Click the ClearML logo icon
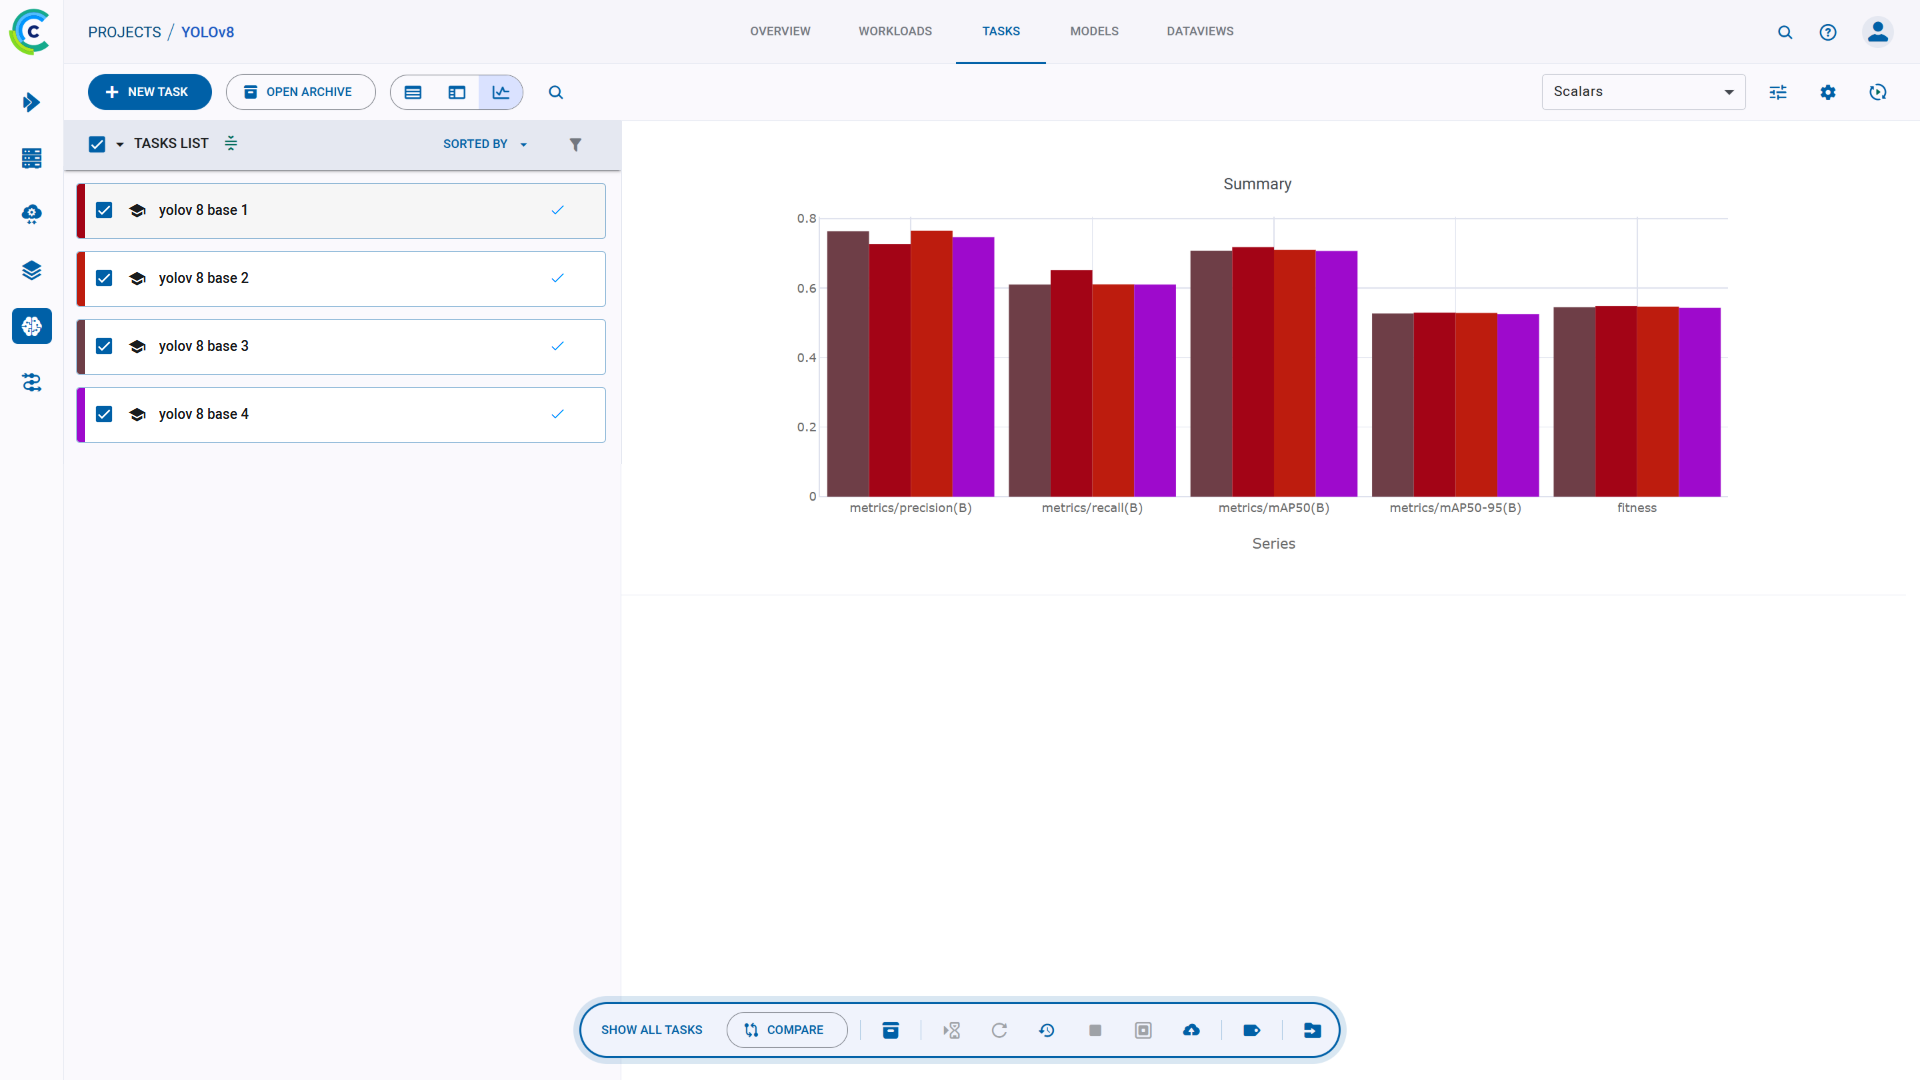This screenshot has width=1920, height=1080. [30, 32]
